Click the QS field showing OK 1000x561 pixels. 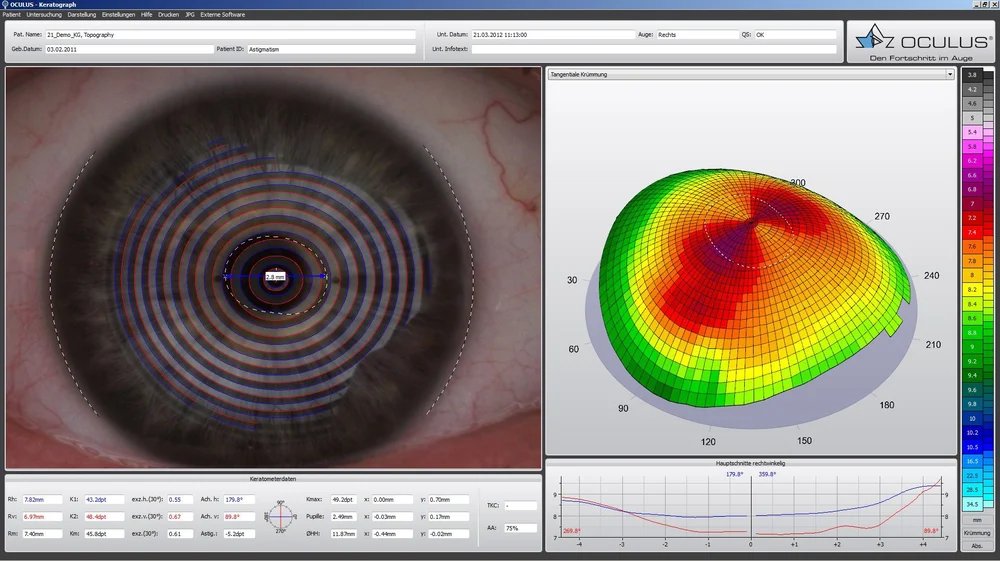tap(795, 34)
